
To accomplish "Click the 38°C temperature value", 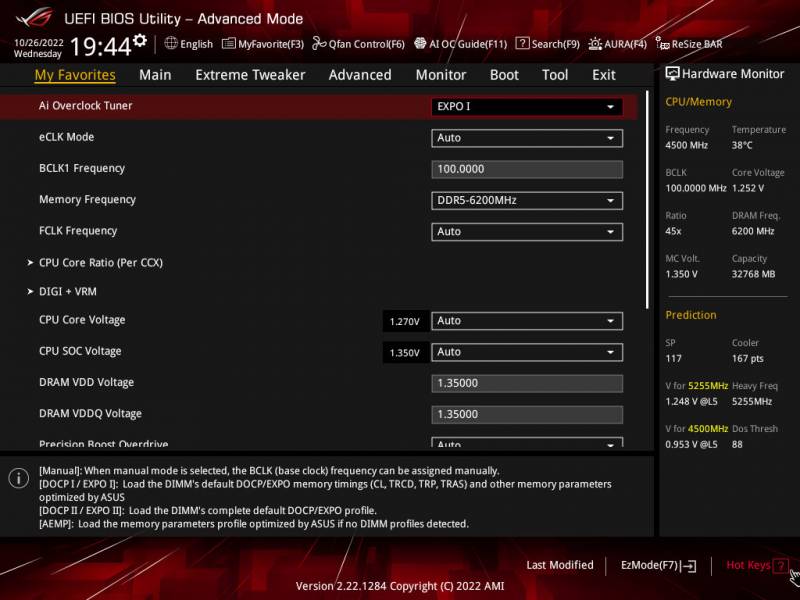I will click(x=742, y=145).
